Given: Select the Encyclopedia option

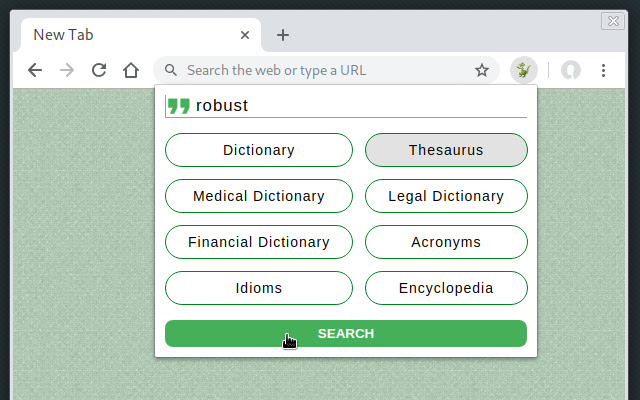Looking at the screenshot, I should pos(446,288).
